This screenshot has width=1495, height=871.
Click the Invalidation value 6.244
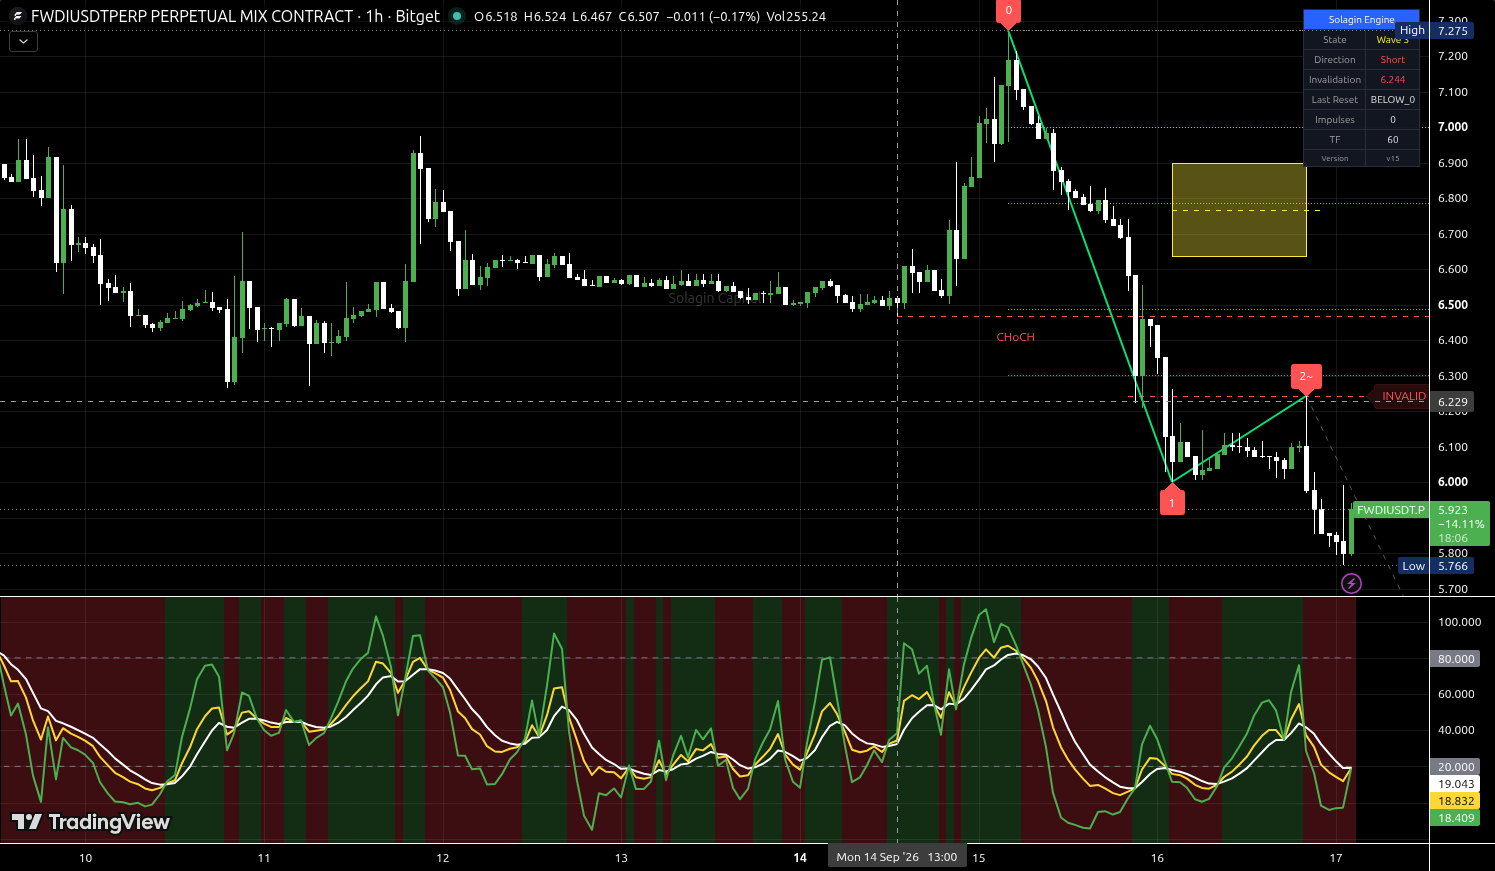[1392, 80]
